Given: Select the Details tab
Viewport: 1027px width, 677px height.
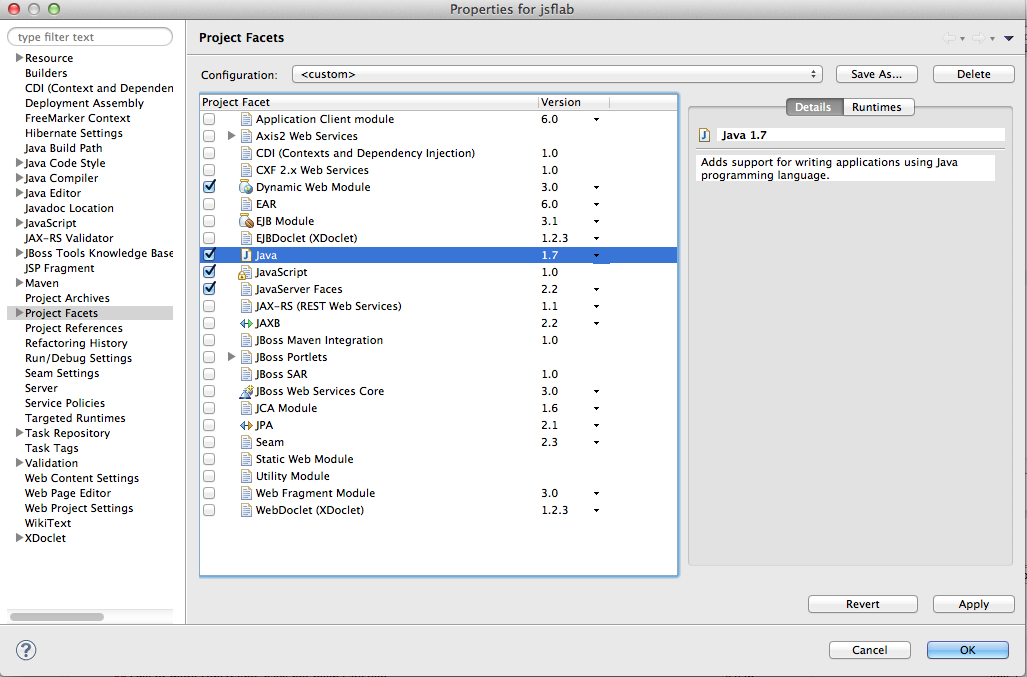Looking at the screenshot, I should pos(813,107).
